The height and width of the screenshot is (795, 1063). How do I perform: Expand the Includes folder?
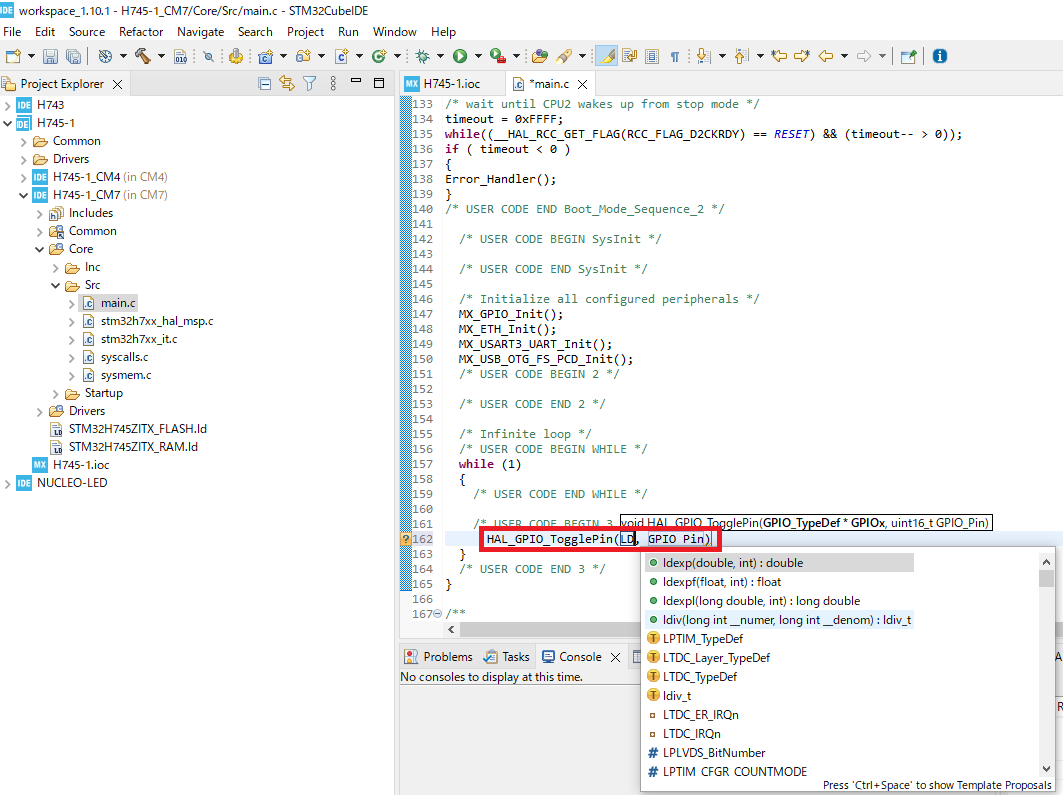39,213
